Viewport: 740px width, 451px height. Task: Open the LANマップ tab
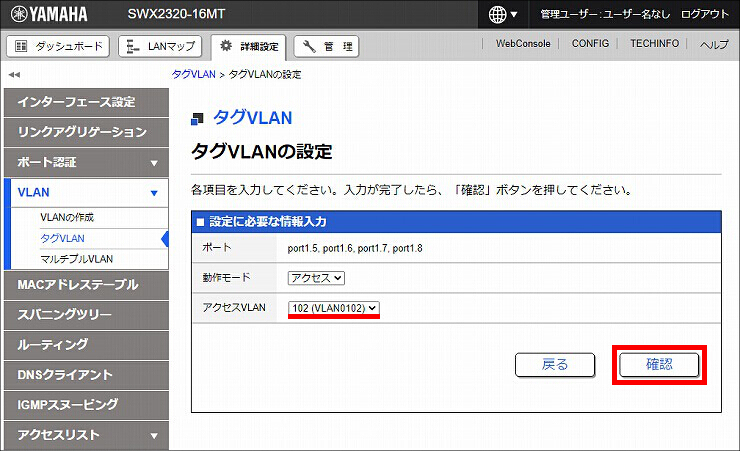pyautogui.click(x=160, y=46)
